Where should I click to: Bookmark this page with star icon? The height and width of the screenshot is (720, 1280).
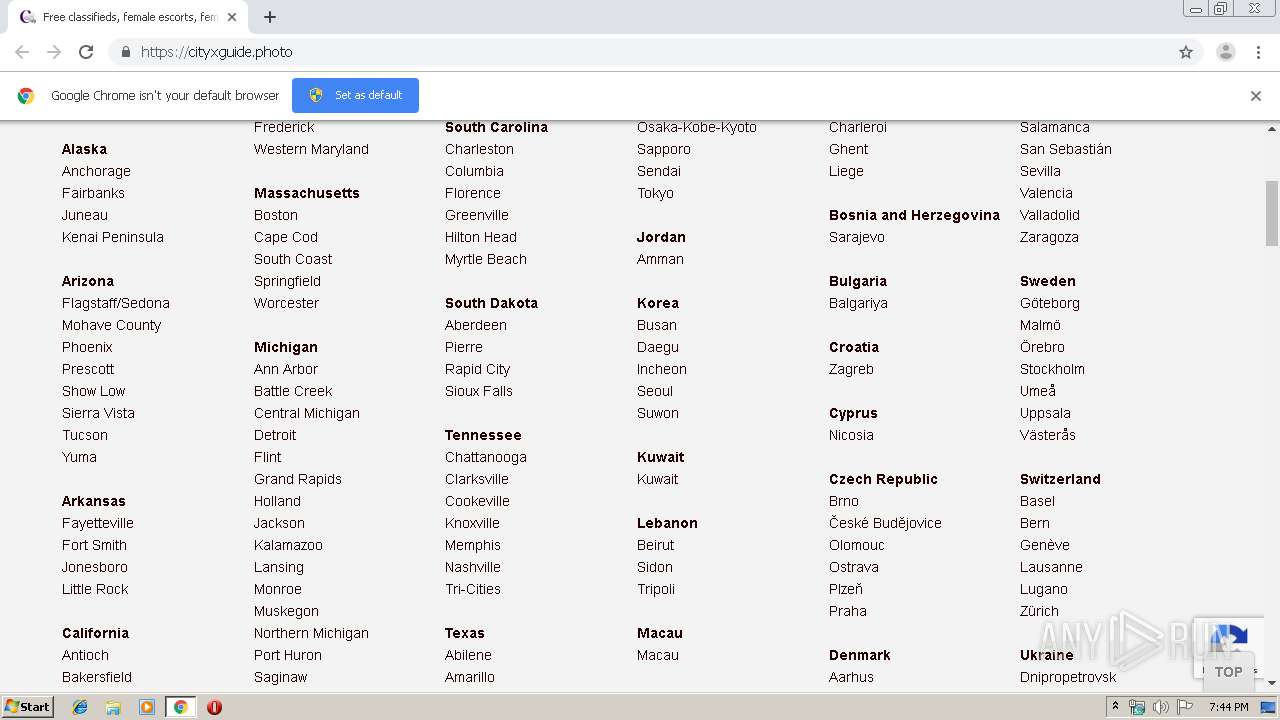pyautogui.click(x=1186, y=52)
